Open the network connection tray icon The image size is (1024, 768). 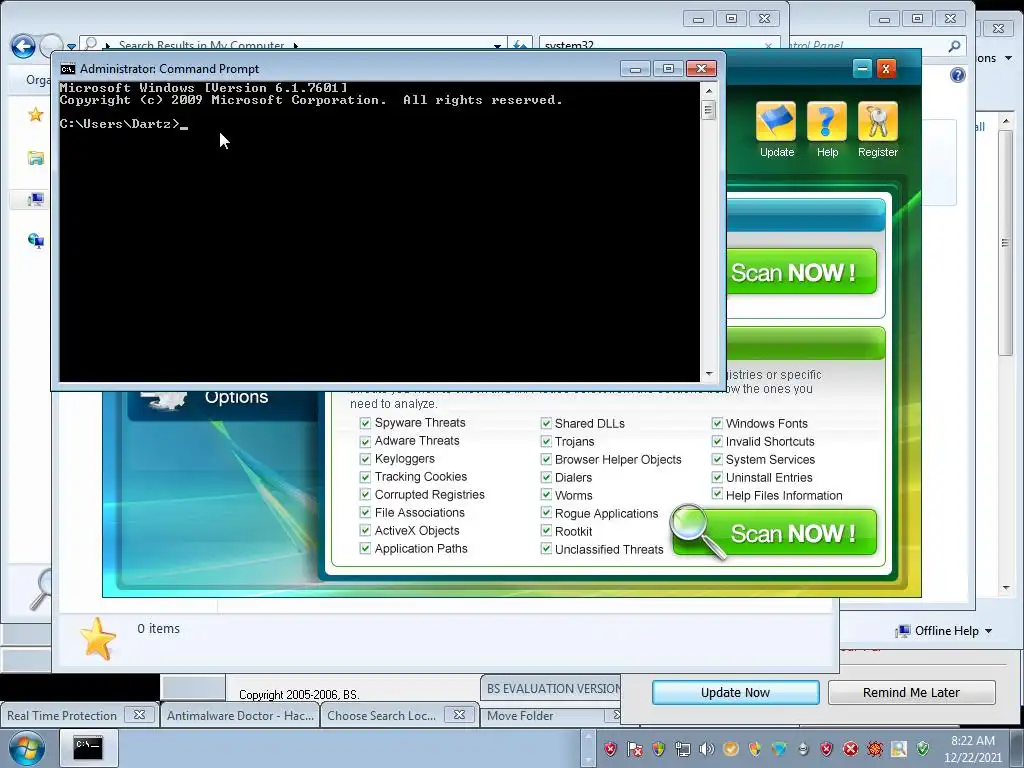coord(682,748)
